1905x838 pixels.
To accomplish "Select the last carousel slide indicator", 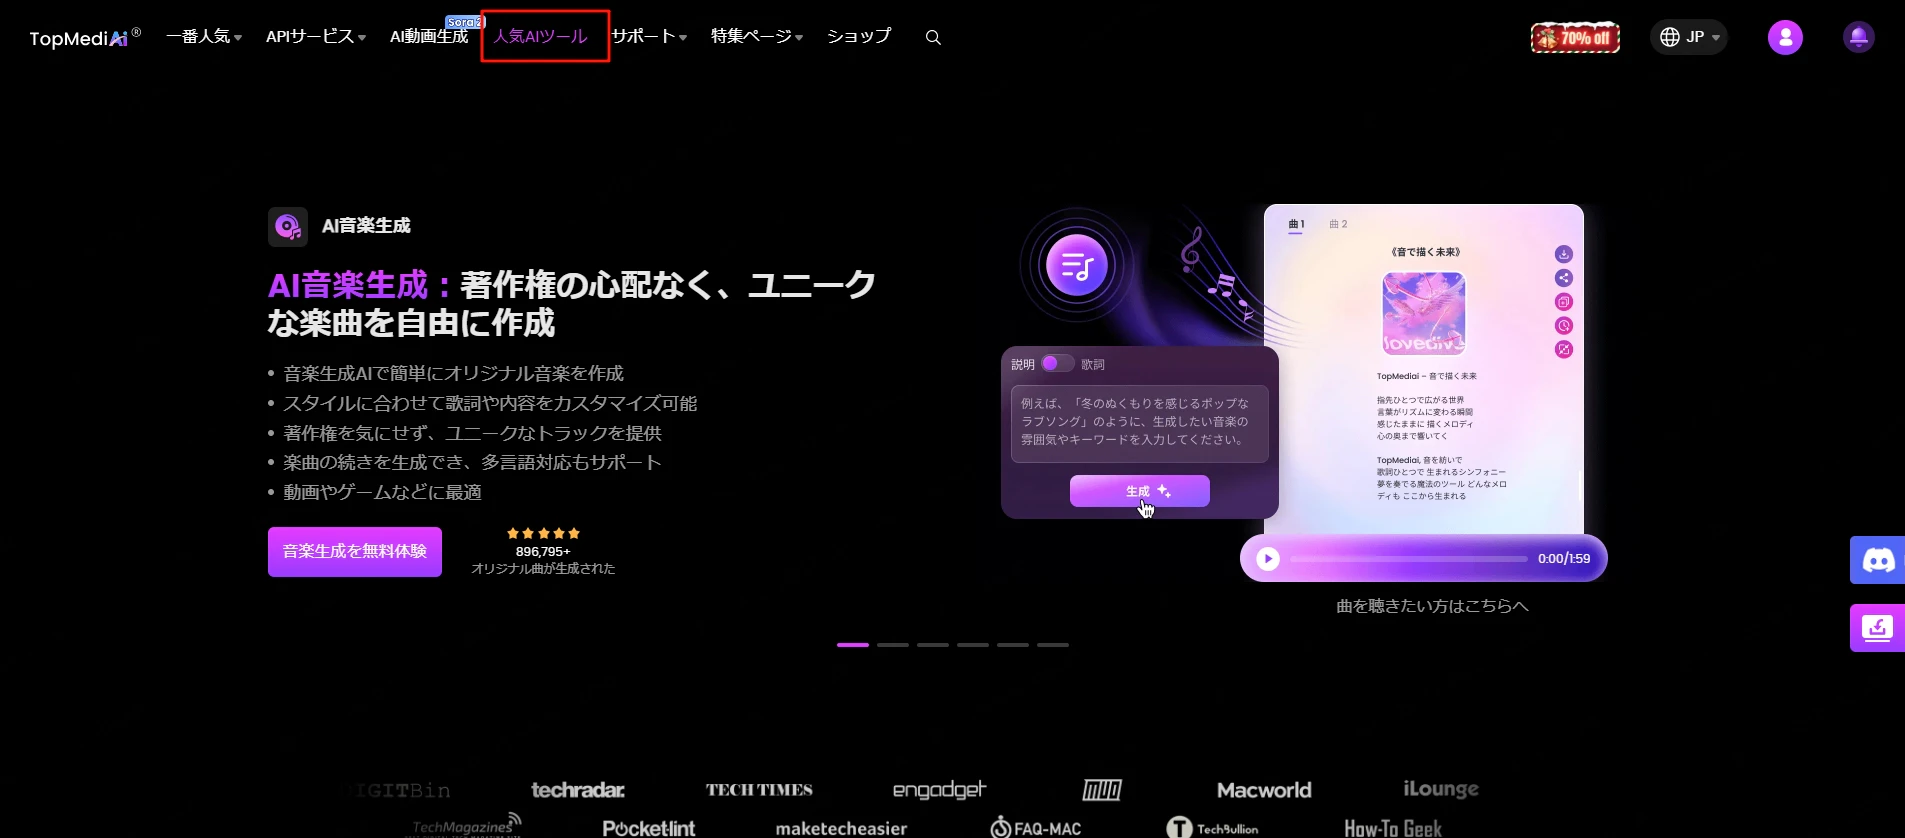I will (x=1053, y=645).
